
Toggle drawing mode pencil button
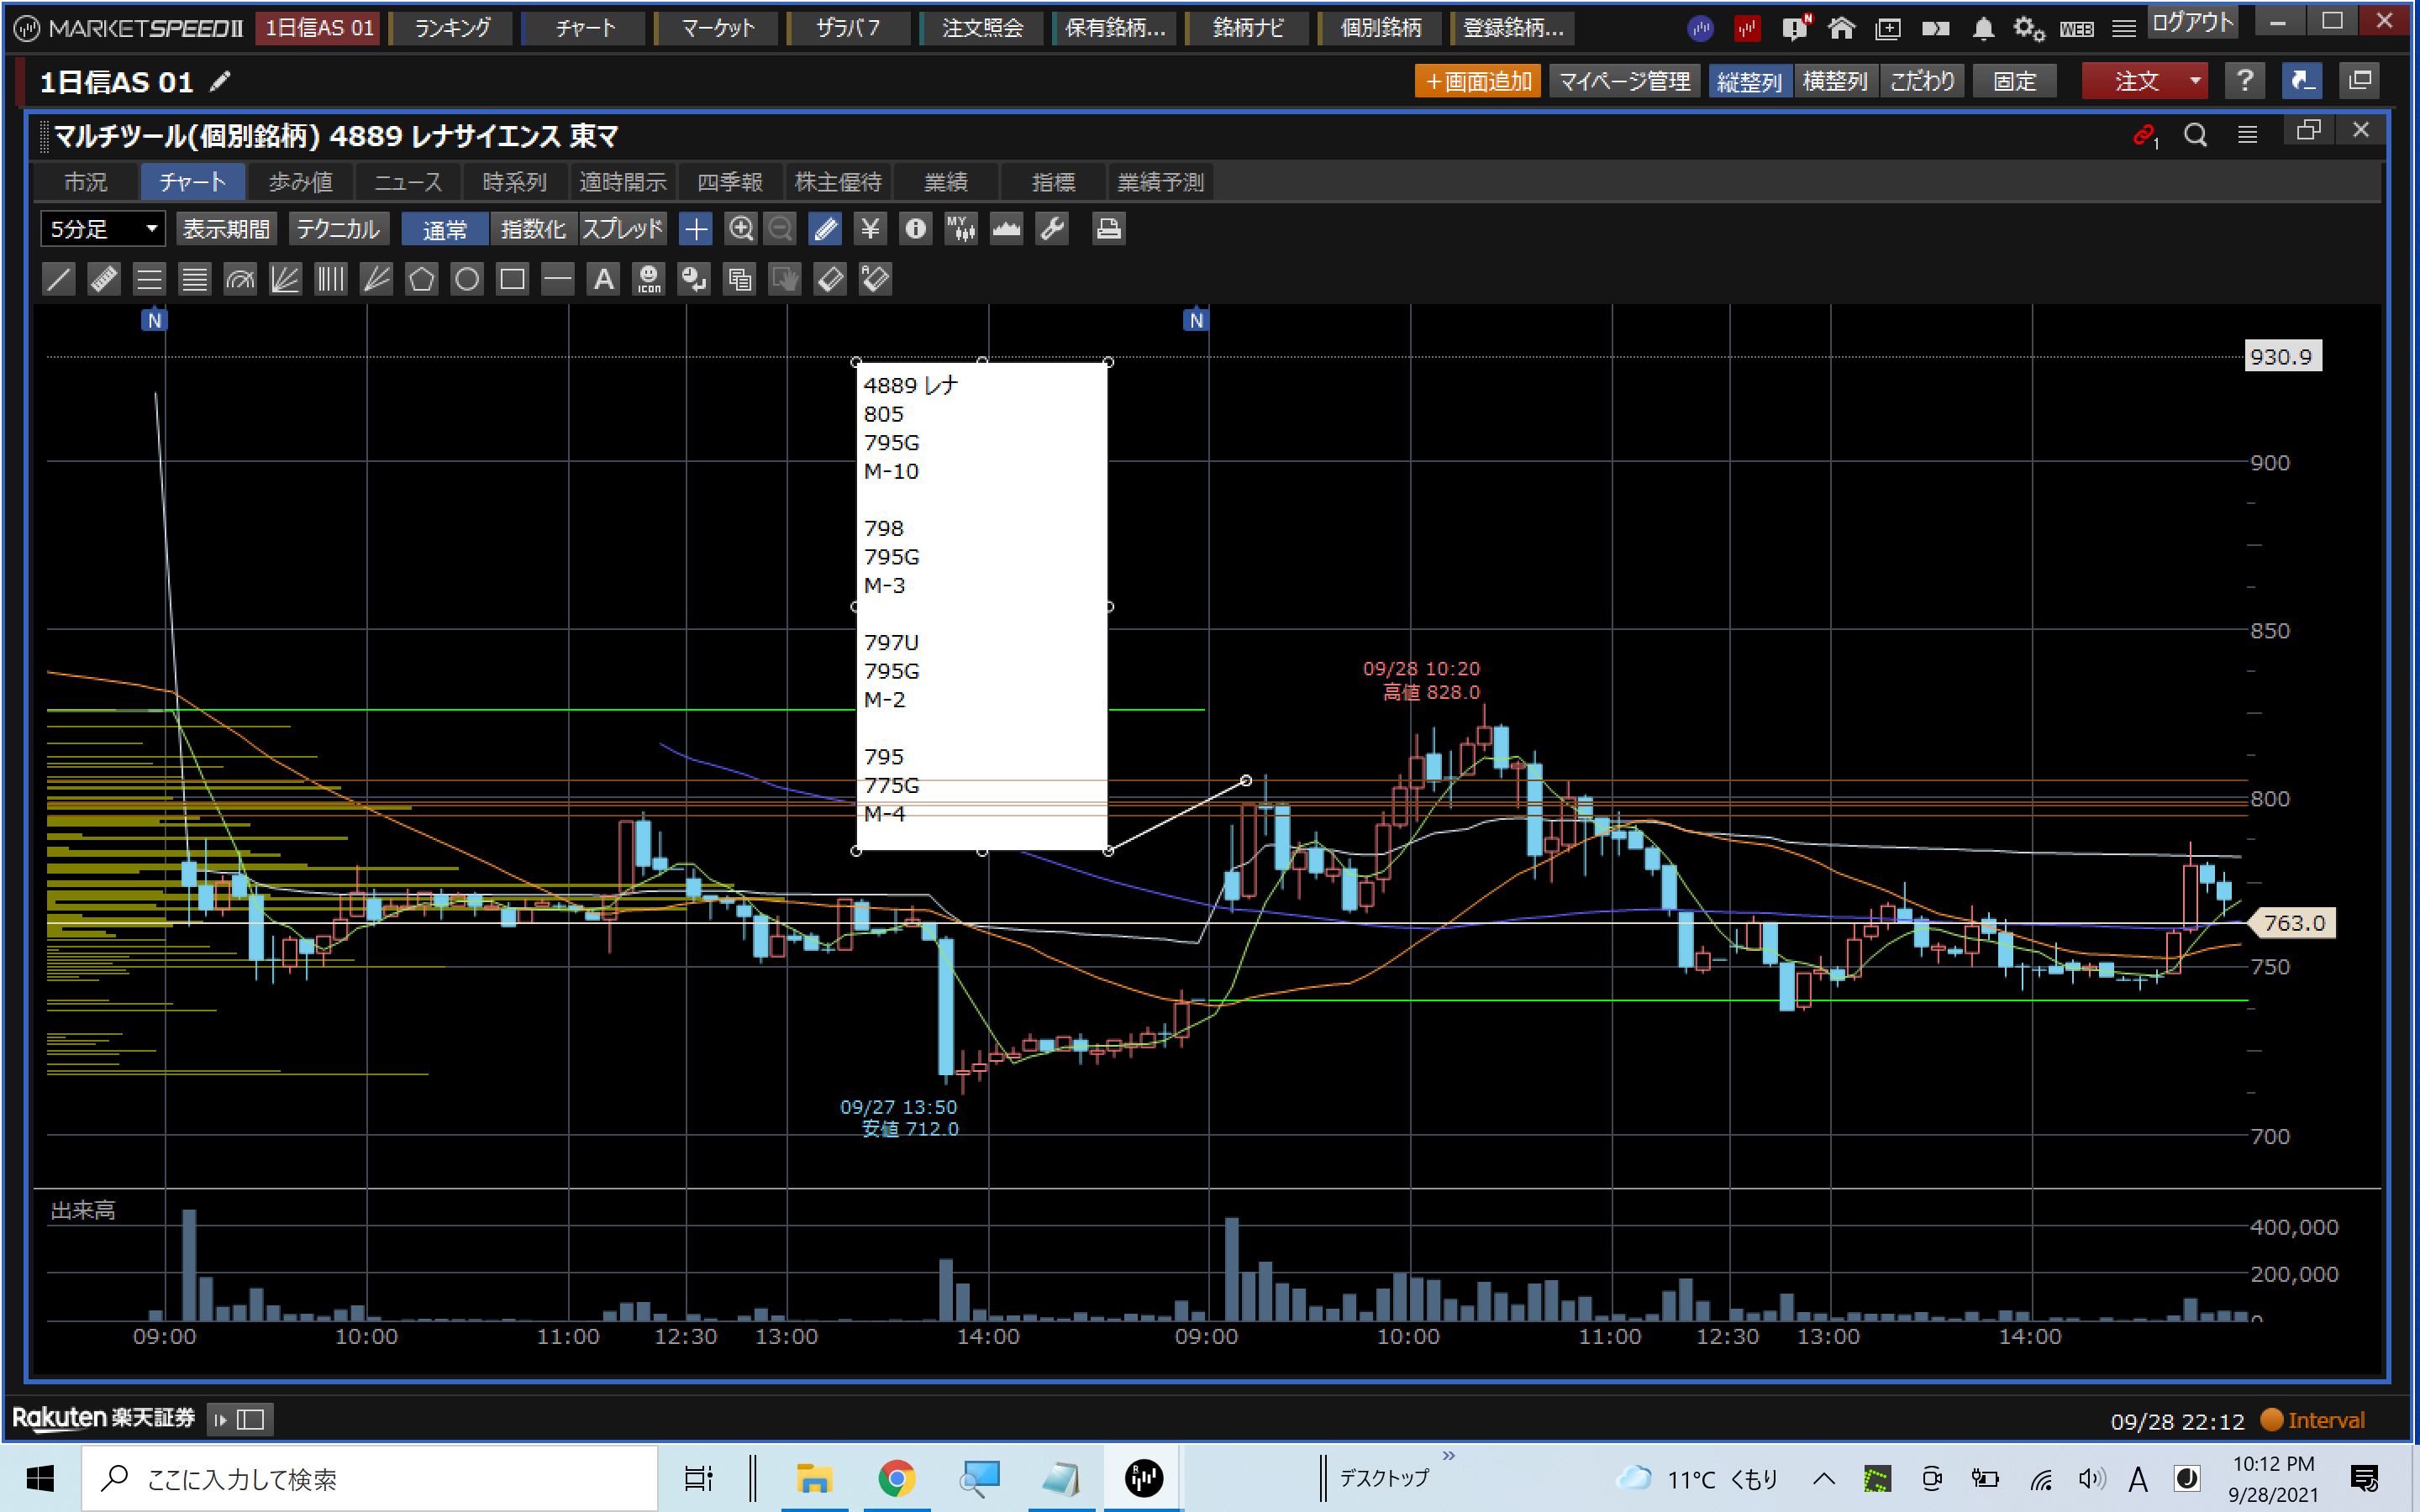[x=826, y=229]
